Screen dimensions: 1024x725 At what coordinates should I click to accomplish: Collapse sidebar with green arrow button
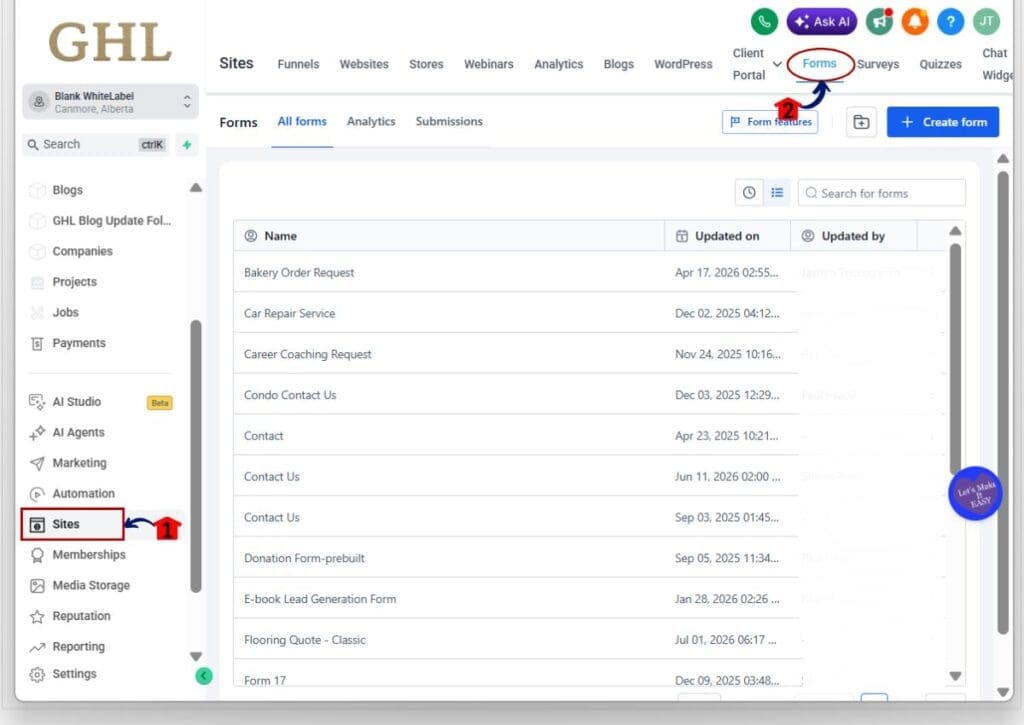[204, 675]
